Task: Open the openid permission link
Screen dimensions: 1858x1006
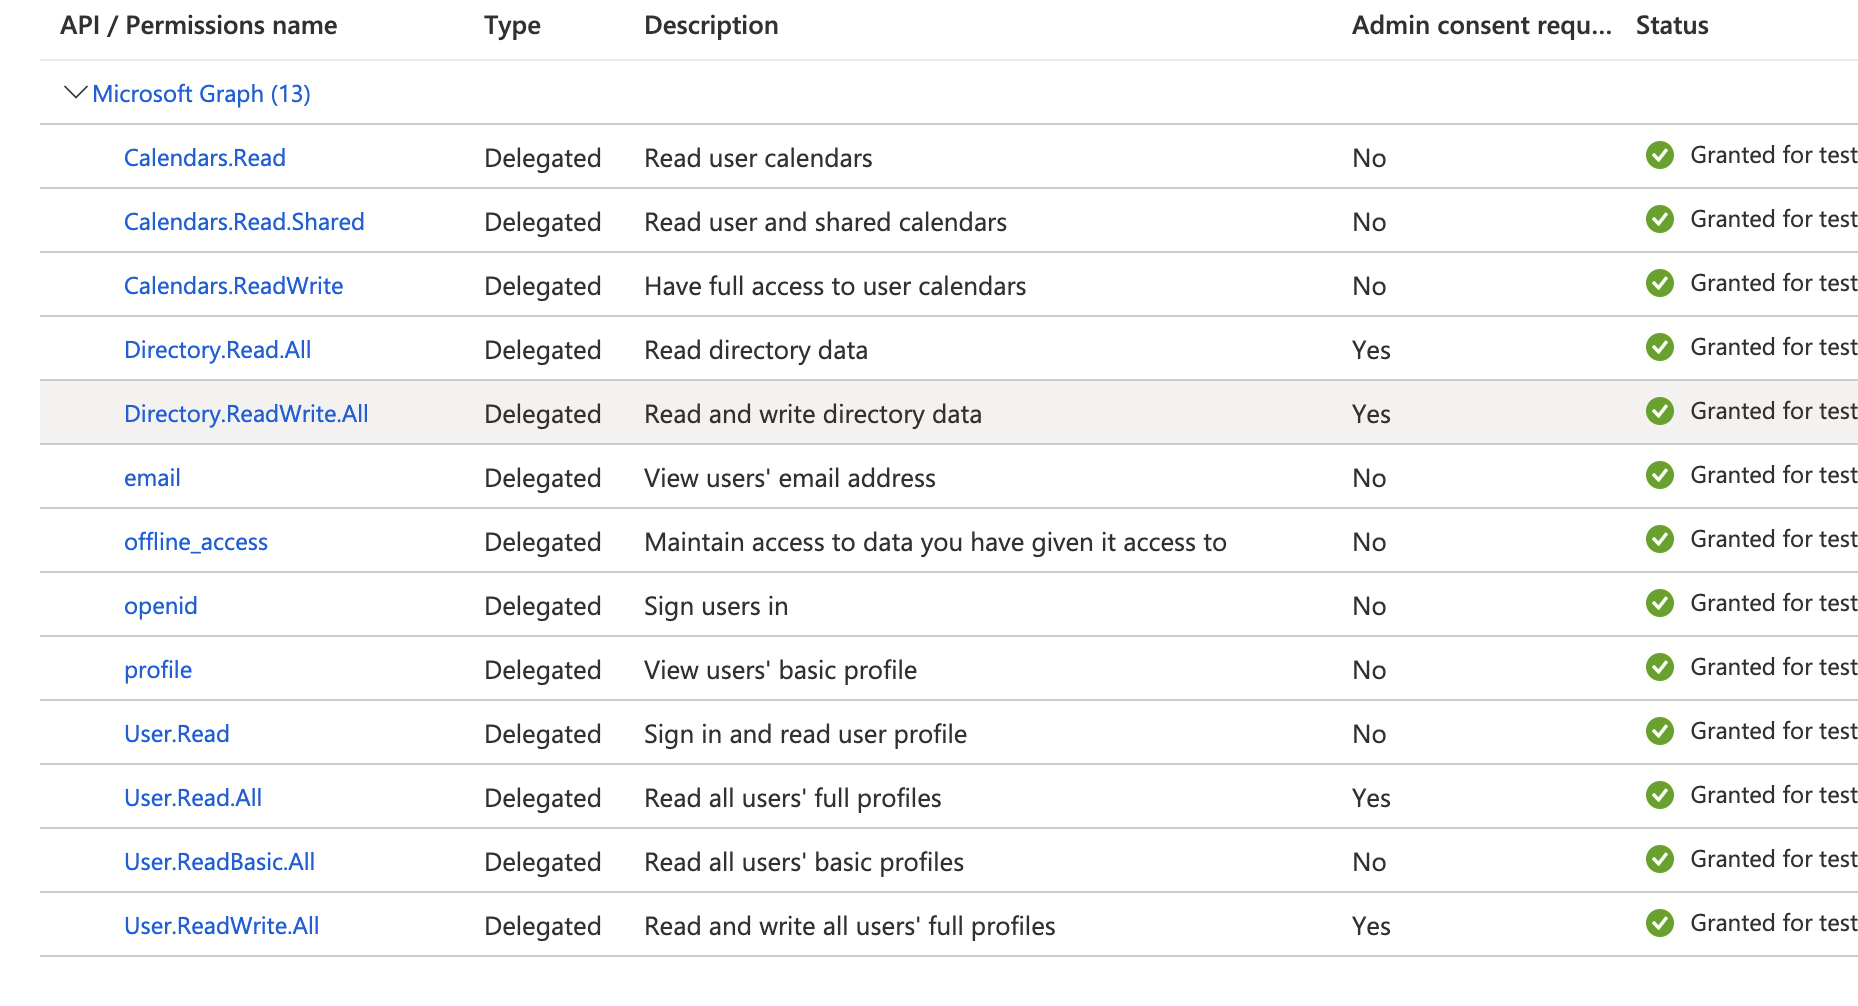Action: pos(160,606)
